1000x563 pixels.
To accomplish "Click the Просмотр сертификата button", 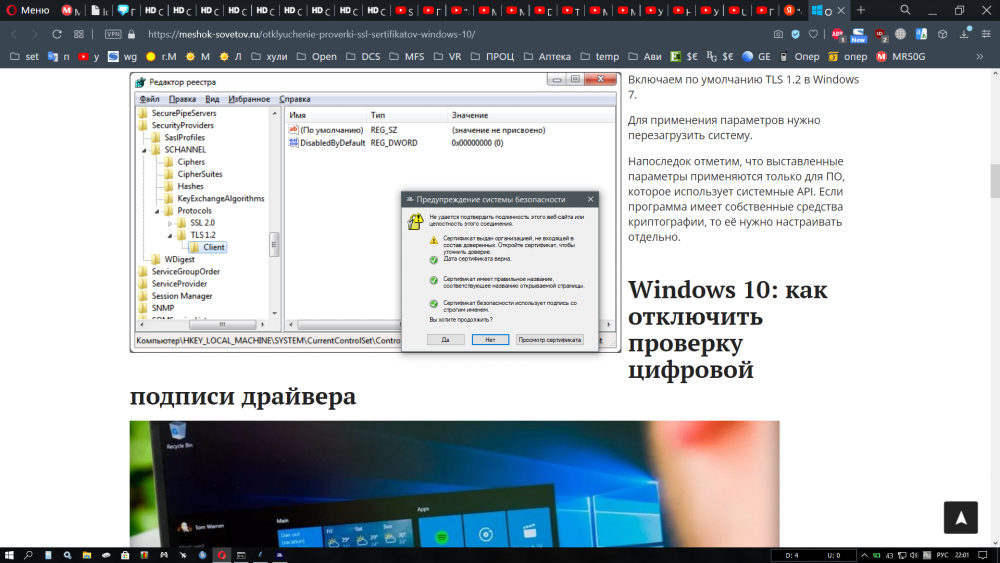I will [x=550, y=340].
